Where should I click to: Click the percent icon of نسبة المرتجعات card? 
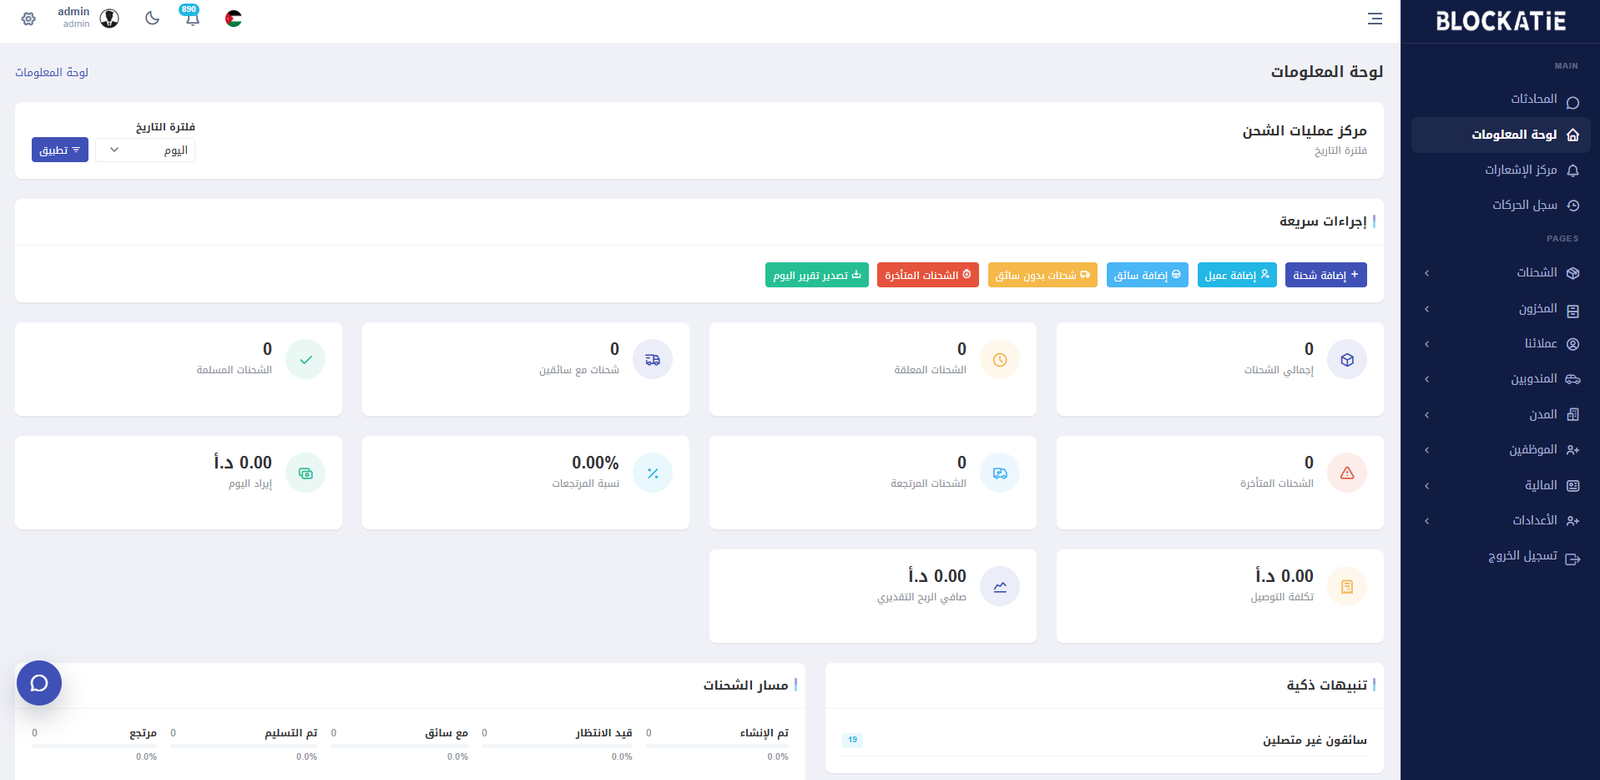(x=652, y=473)
